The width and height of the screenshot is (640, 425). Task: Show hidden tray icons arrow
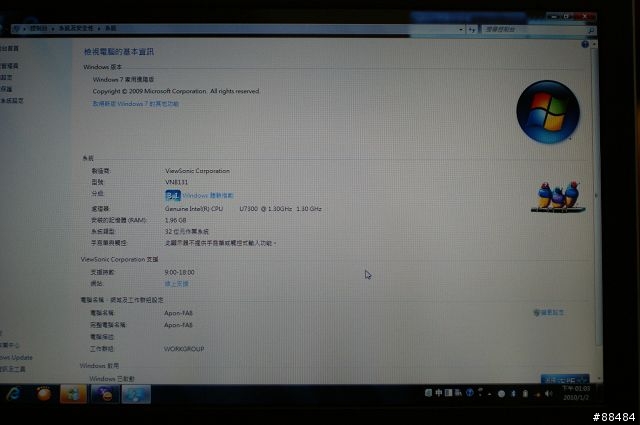(489, 394)
